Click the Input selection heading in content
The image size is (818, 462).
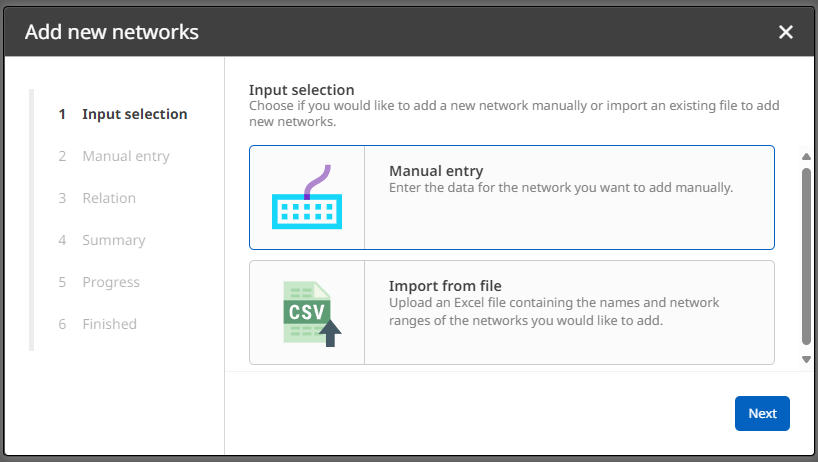[302, 90]
